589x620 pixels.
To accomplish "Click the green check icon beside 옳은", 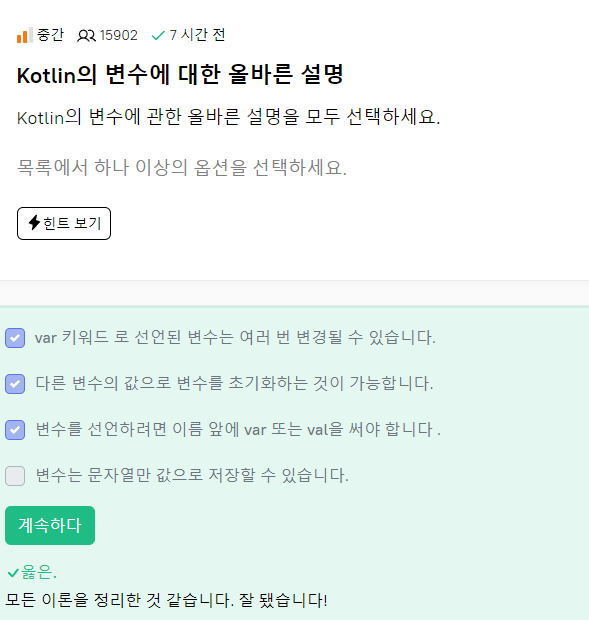I will pyautogui.click(x=13, y=572).
